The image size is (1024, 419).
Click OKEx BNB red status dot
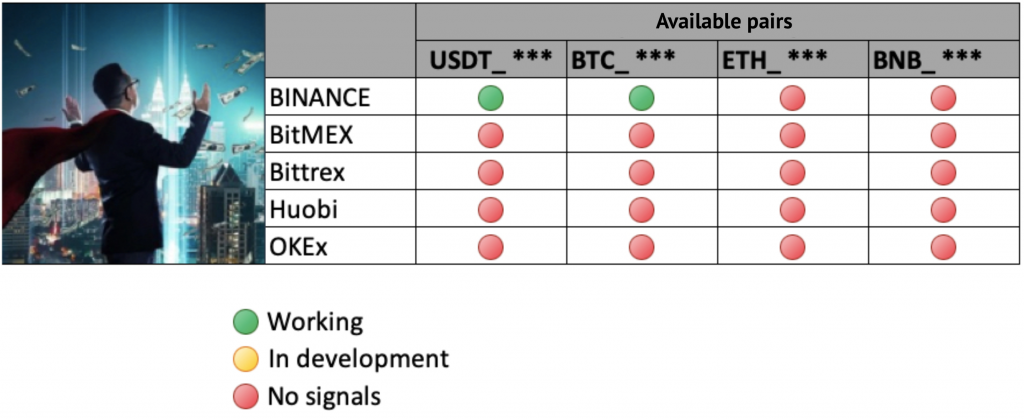click(943, 246)
